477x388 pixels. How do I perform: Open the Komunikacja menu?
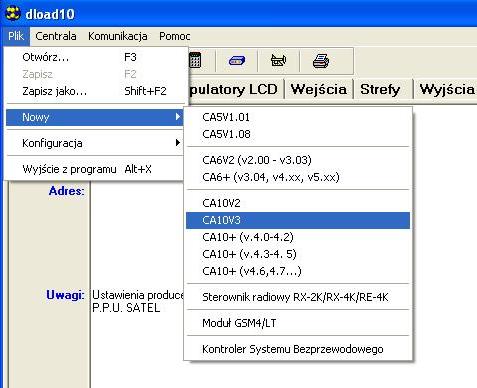(x=118, y=36)
